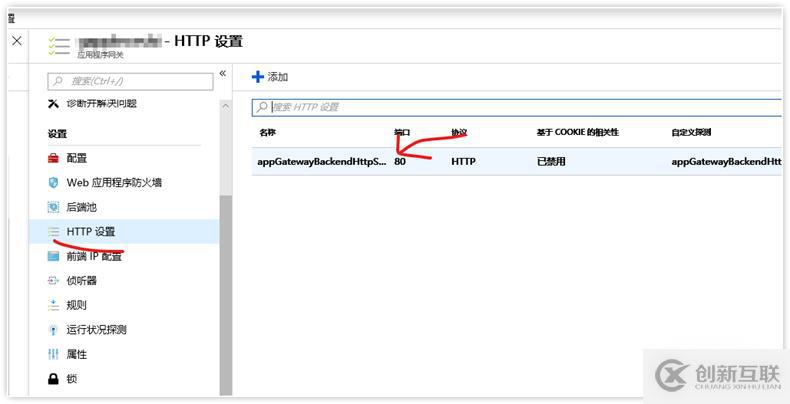This screenshot has width=790, height=404.
Task: Open the 属性 menu item
Action: 77,355
